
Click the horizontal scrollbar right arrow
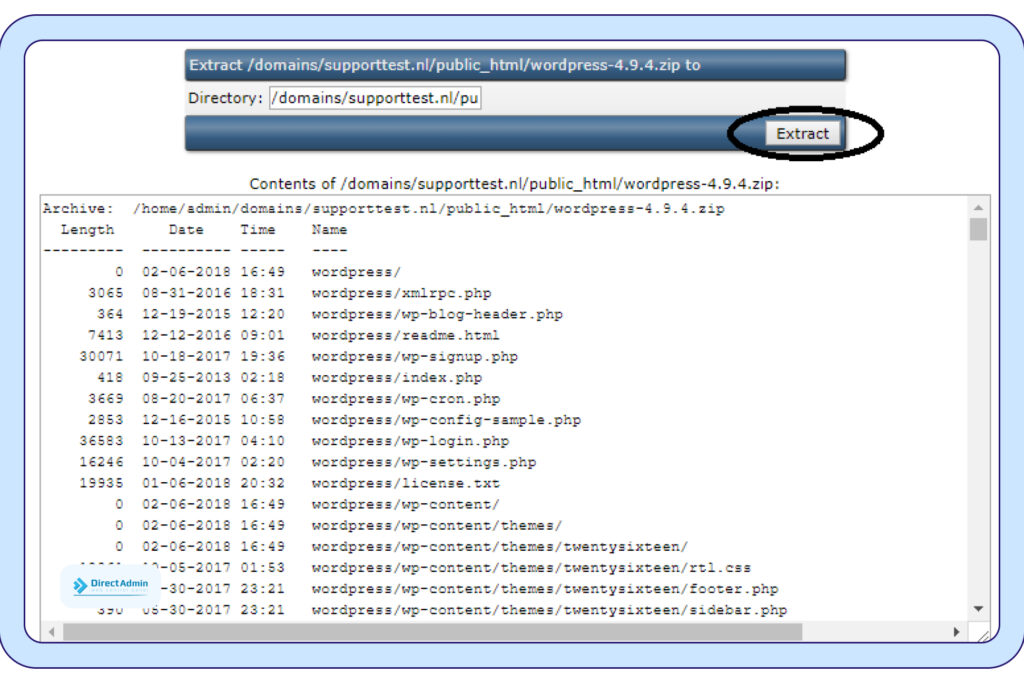tap(956, 631)
